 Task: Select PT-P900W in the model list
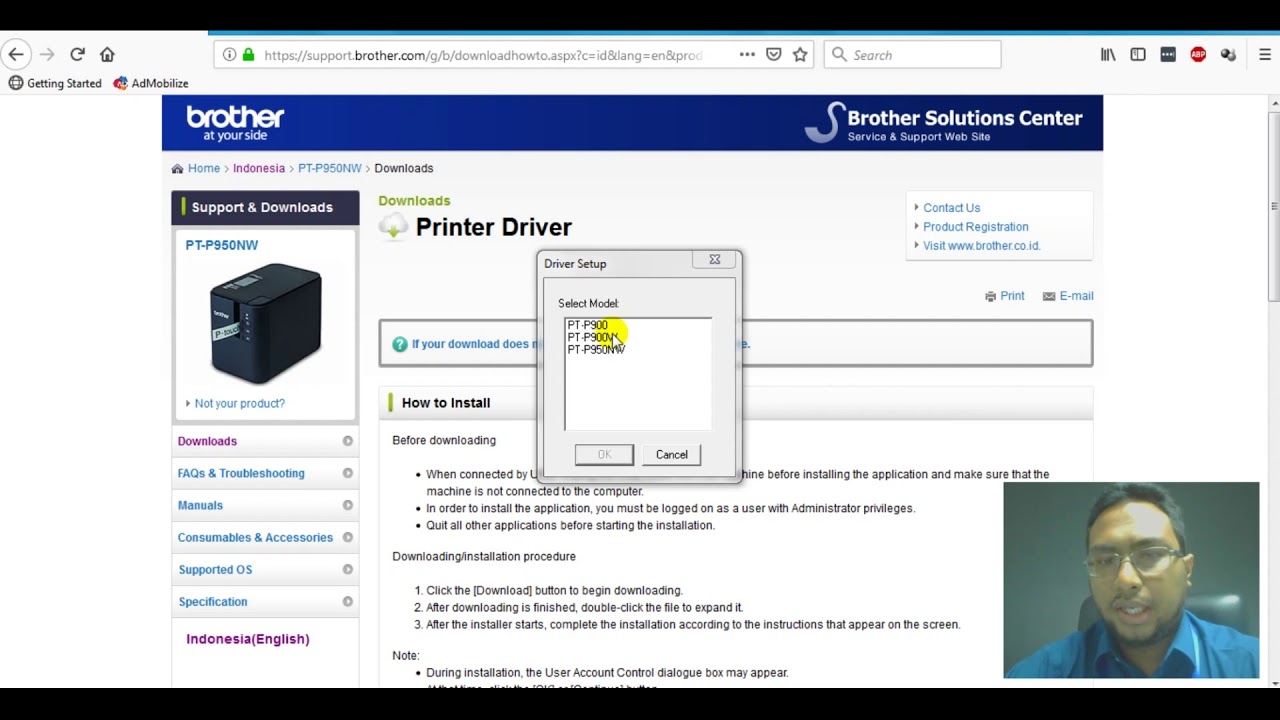[x=591, y=337]
